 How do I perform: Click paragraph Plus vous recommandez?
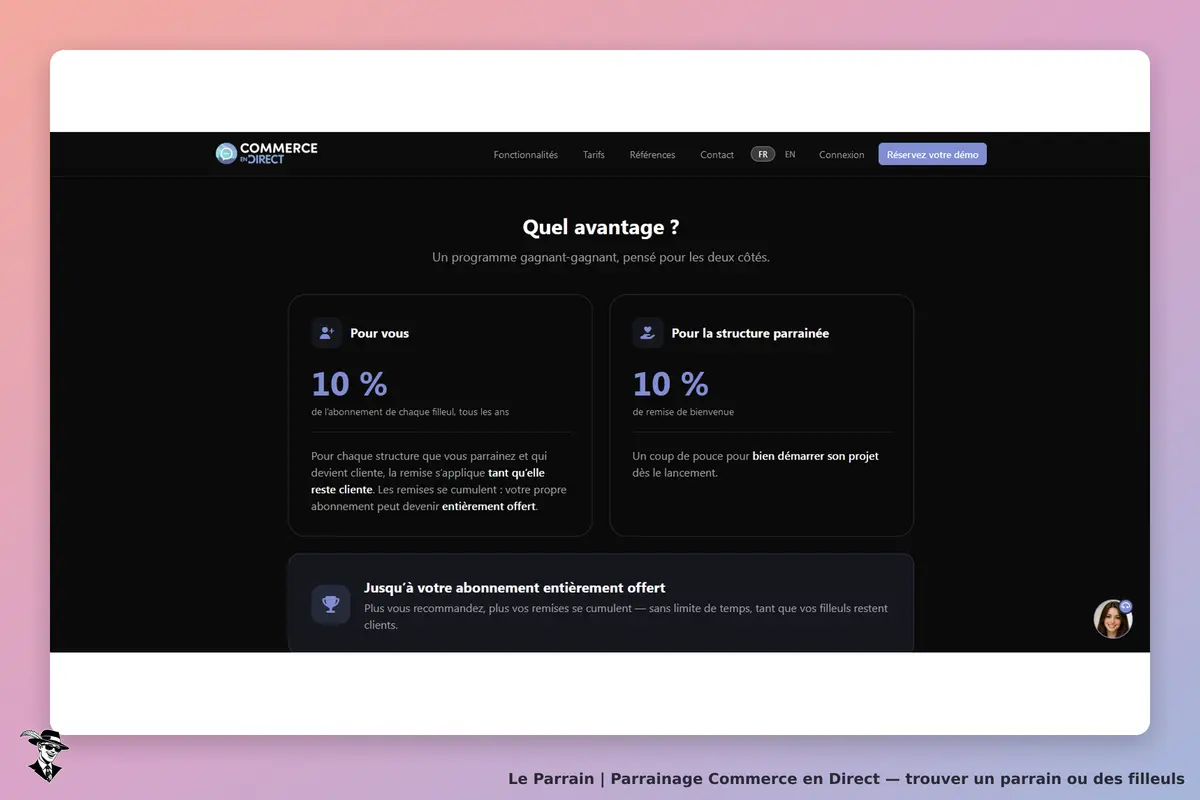click(x=626, y=616)
